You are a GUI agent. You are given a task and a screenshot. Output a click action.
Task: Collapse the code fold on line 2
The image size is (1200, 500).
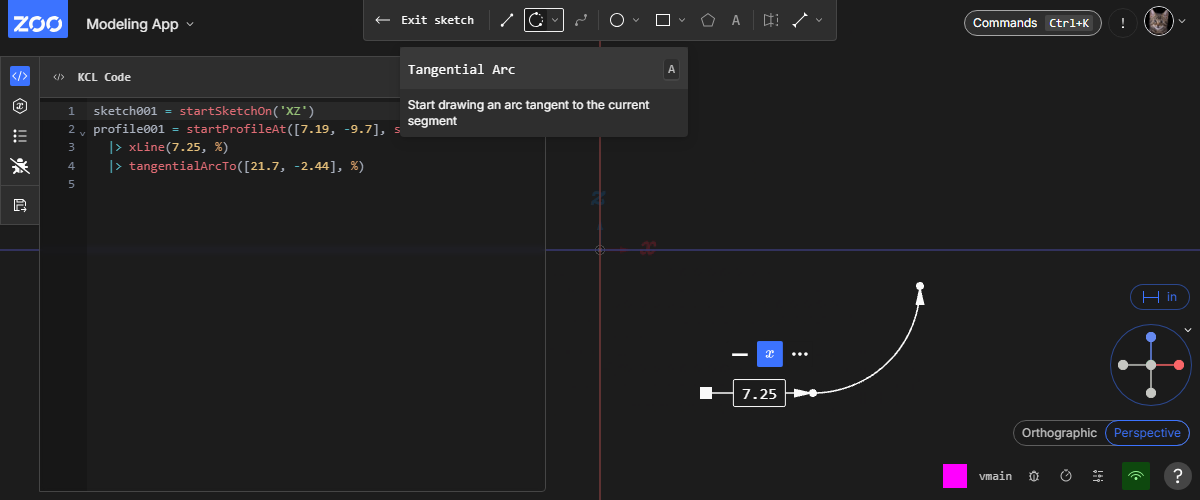(82, 131)
